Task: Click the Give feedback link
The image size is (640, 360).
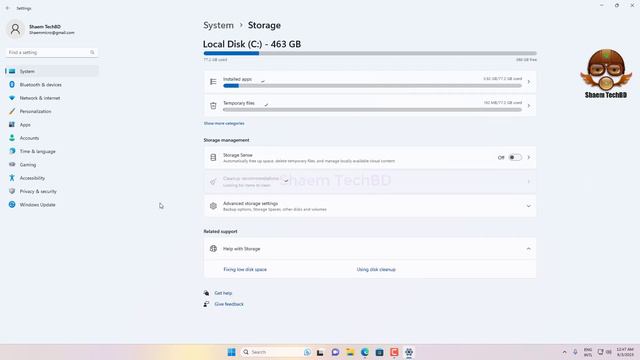Action: tap(229, 304)
